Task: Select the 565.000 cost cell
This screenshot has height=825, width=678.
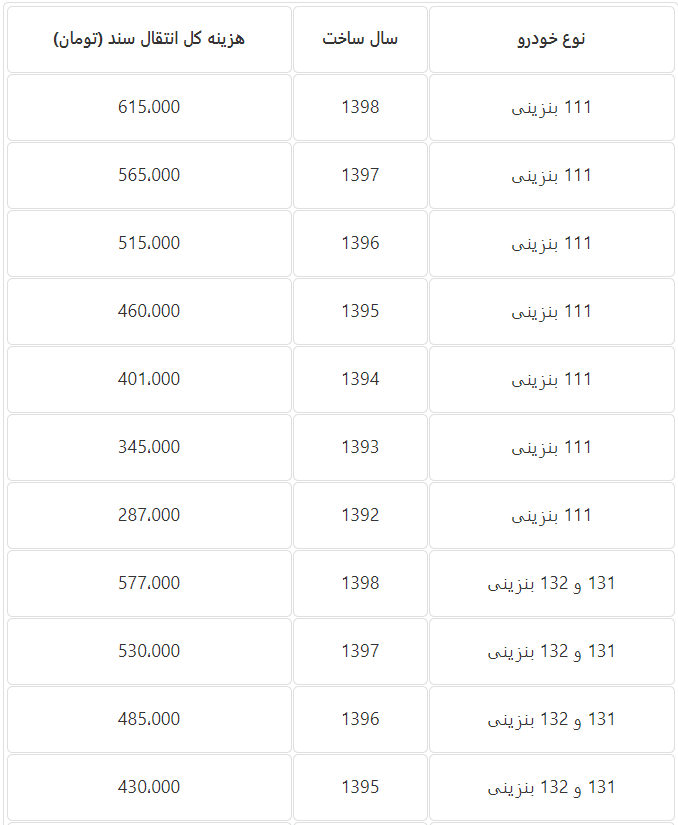Action: click(149, 175)
